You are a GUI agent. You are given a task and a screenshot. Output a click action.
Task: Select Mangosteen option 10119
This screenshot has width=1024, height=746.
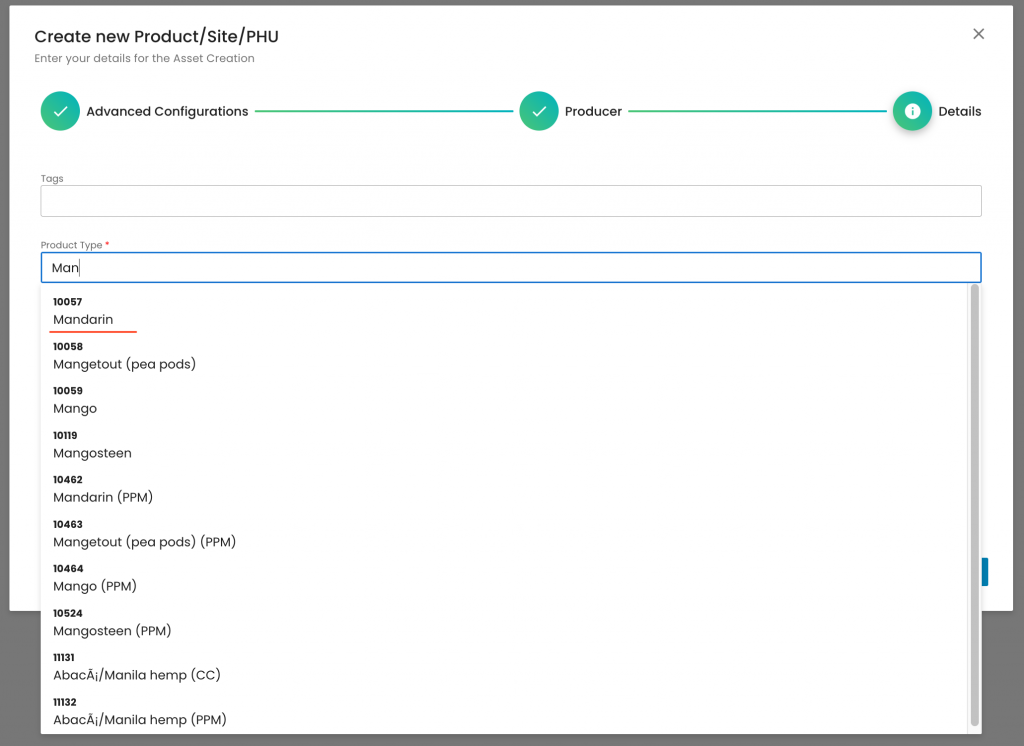92,453
